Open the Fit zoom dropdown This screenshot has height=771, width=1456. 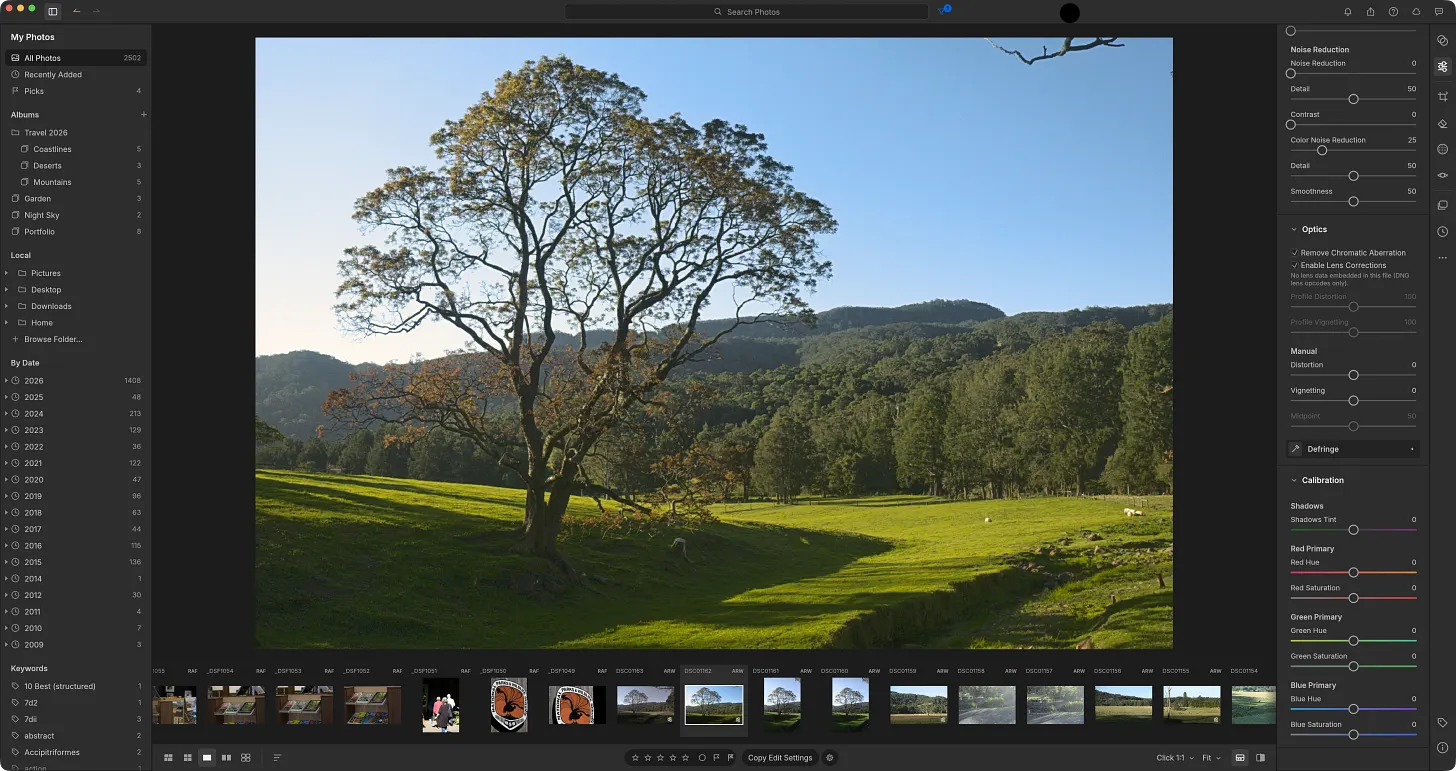pos(1212,758)
